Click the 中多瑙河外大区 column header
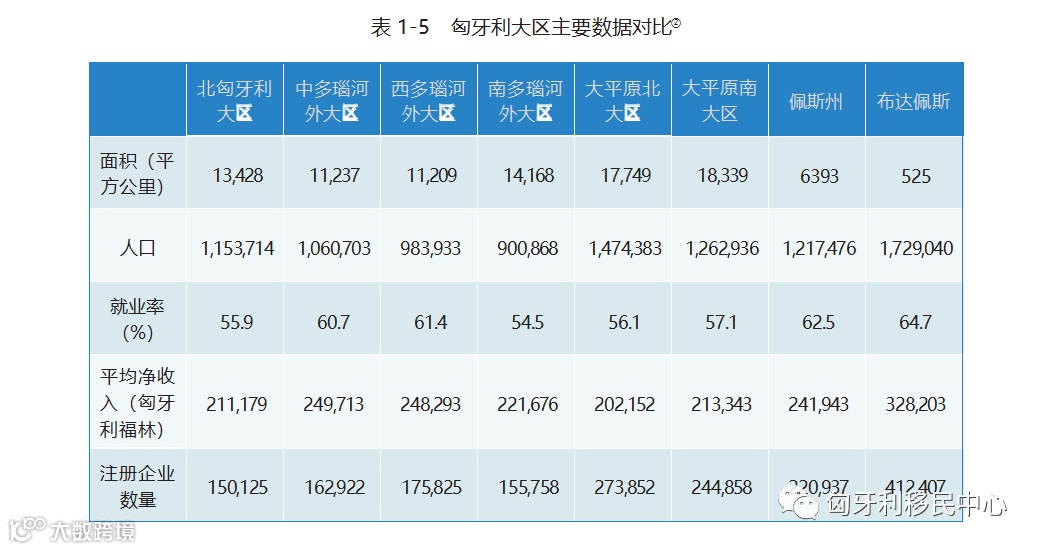 coord(332,101)
